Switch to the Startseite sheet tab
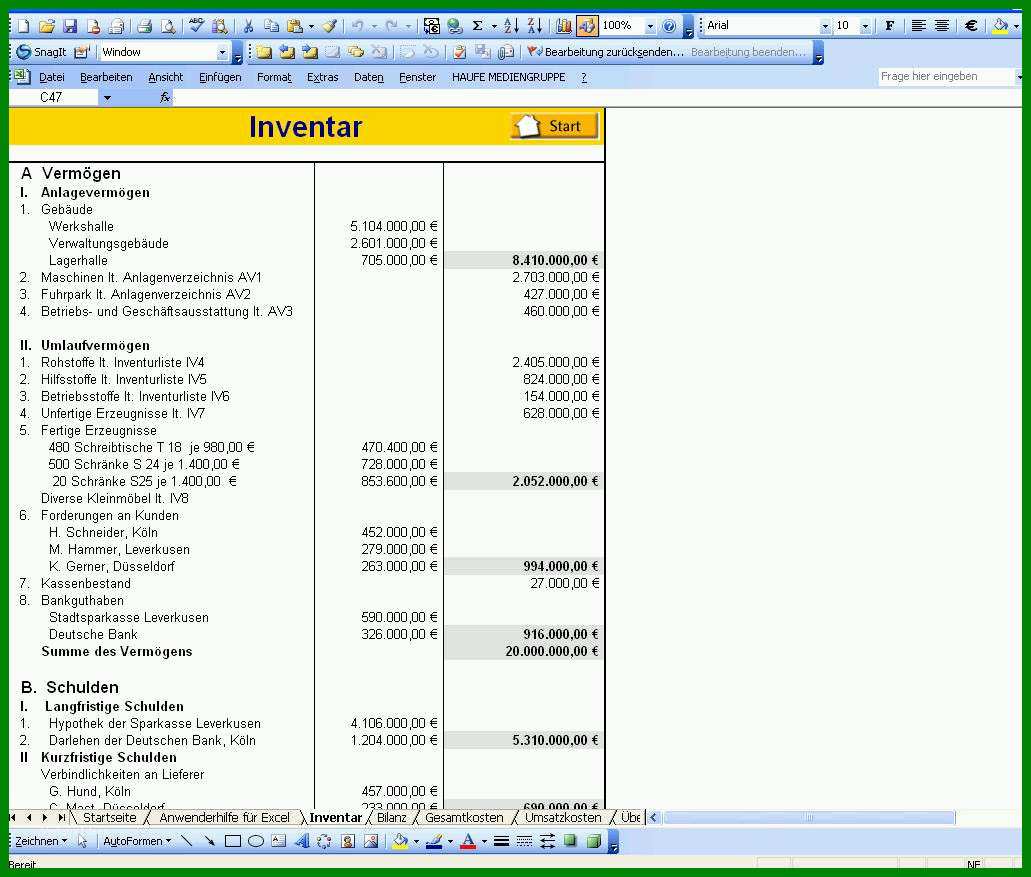1031x877 pixels. [109, 817]
